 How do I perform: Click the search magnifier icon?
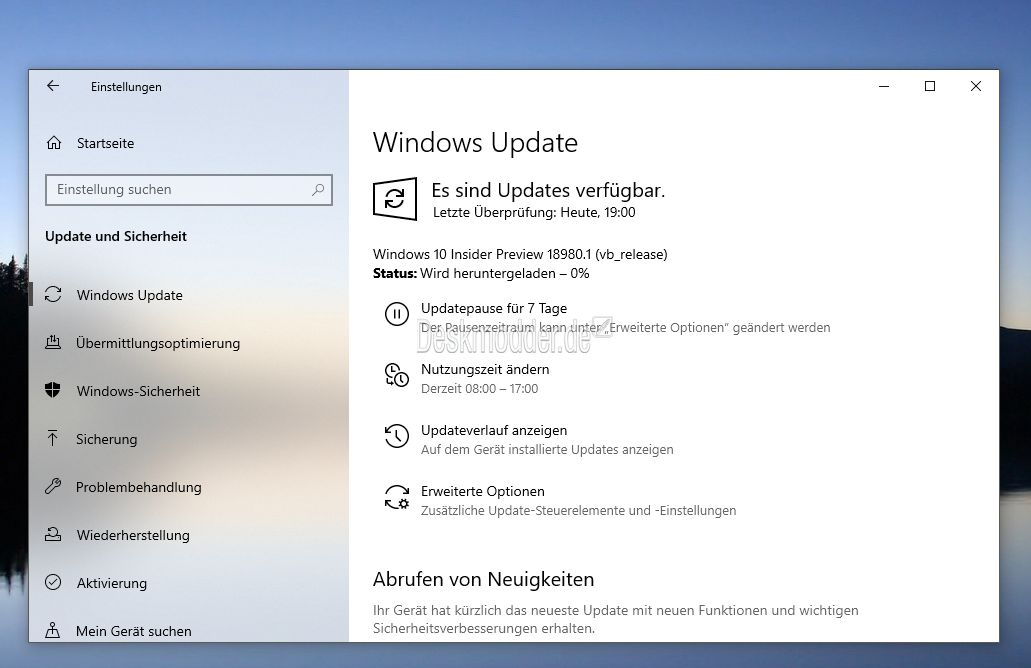click(318, 189)
